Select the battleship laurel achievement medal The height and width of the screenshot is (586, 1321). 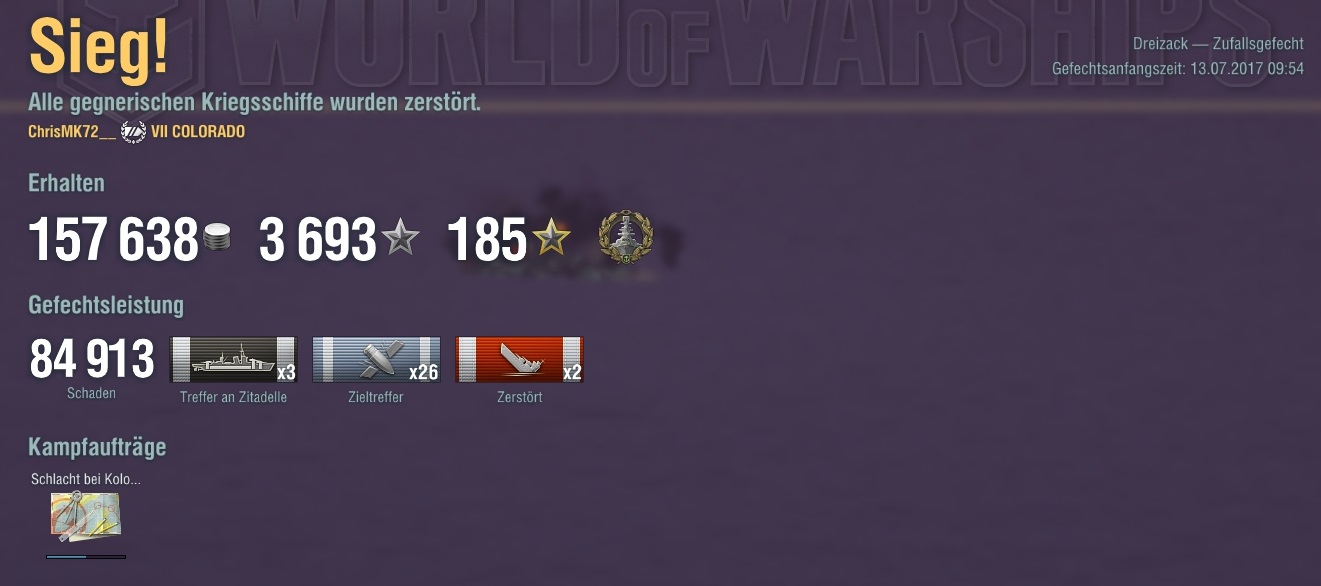click(x=625, y=237)
